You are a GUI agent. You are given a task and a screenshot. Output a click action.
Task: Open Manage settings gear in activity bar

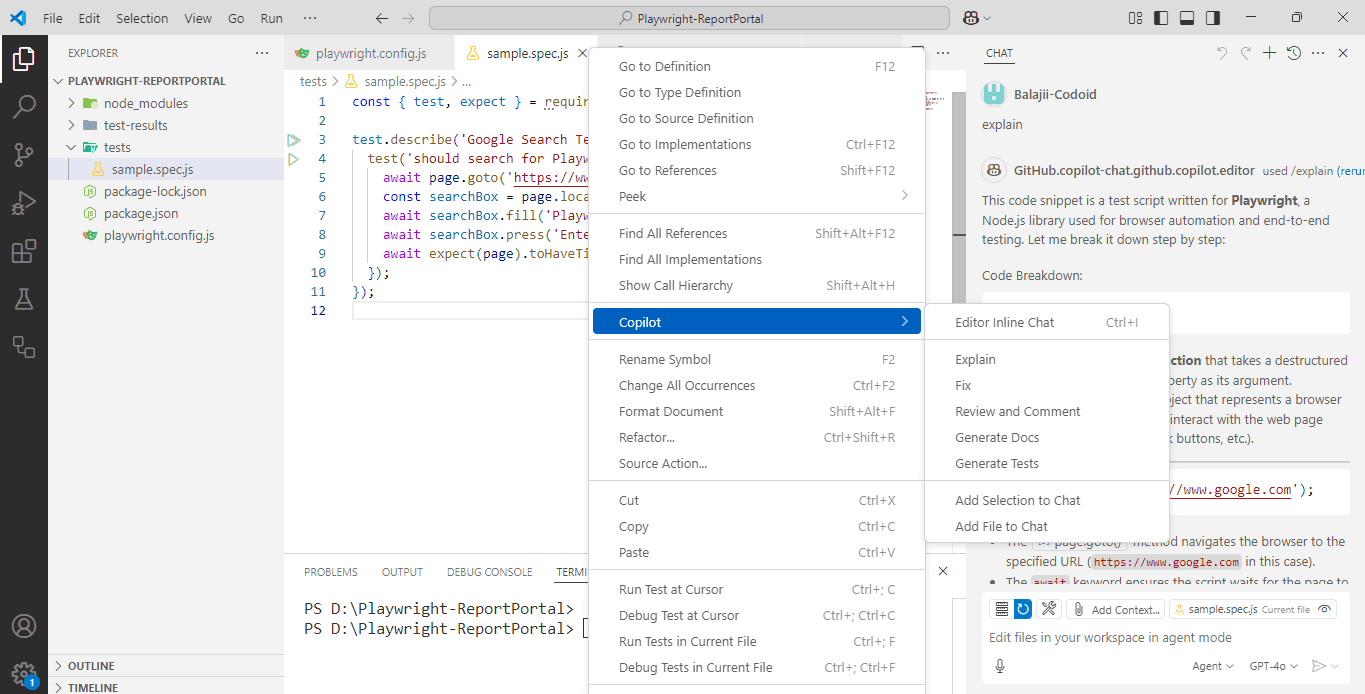coord(24,675)
